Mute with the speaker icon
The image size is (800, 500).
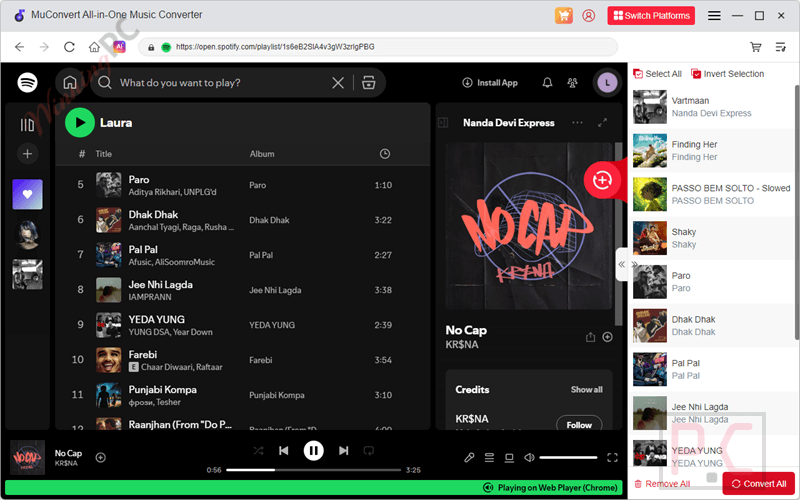(x=529, y=458)
